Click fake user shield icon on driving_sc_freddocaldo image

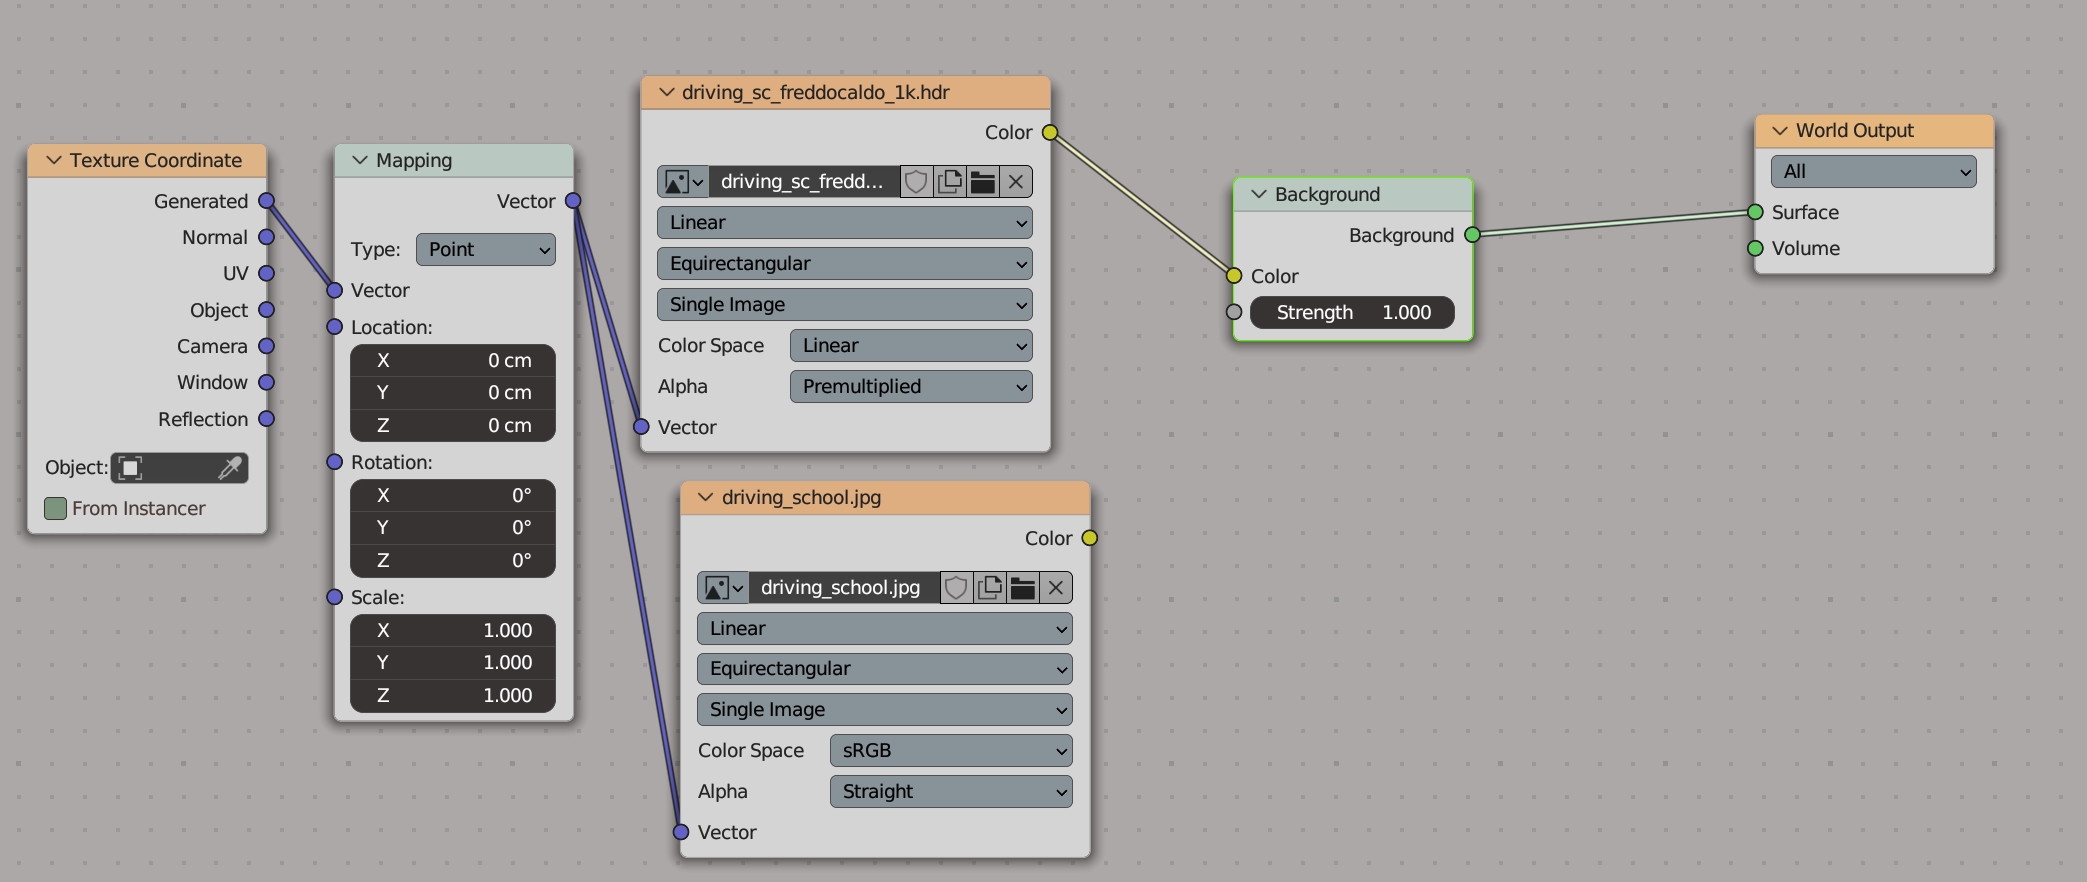916,182
